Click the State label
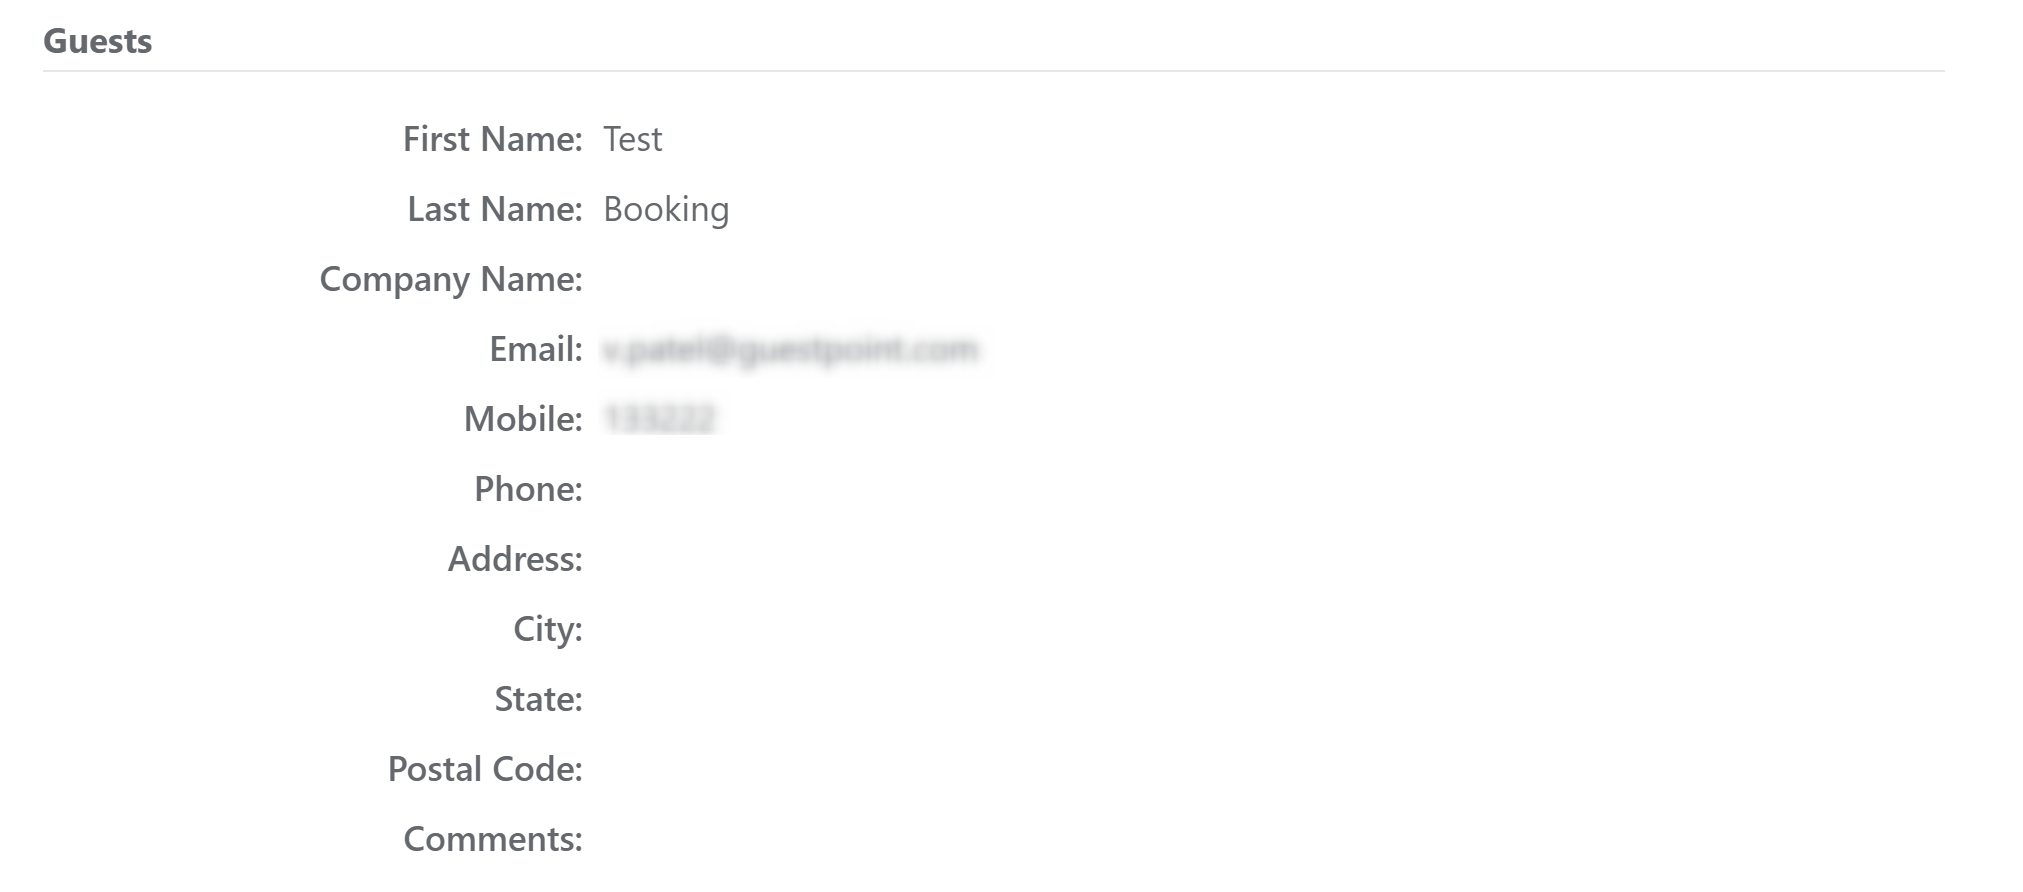This screenshot has width=2023, height=892. (x=538, y=699)
